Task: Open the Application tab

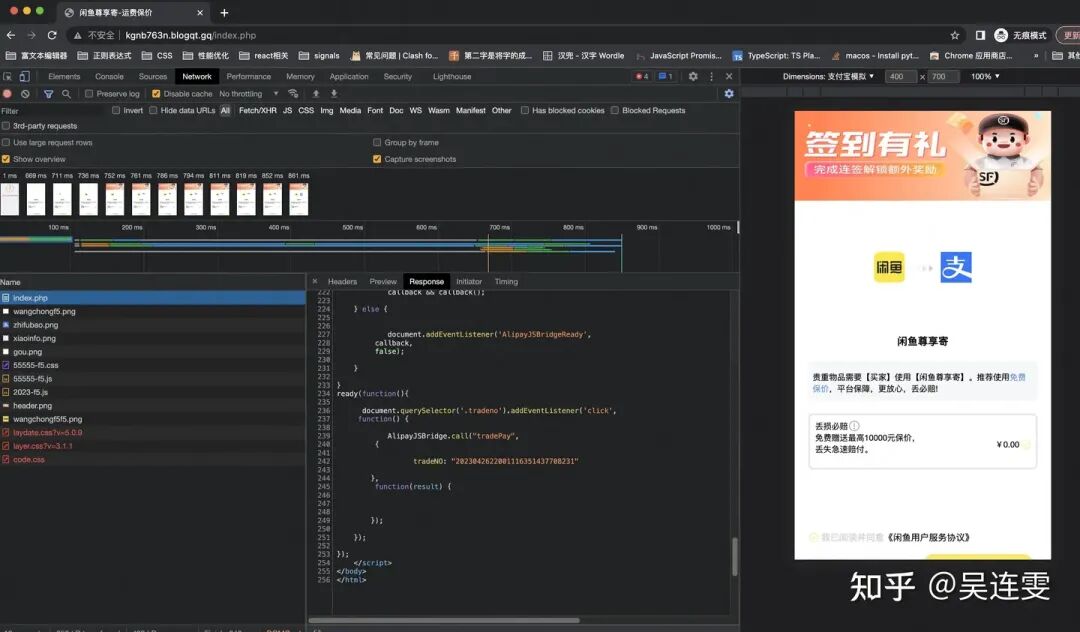Action: (x=349, y=76)
